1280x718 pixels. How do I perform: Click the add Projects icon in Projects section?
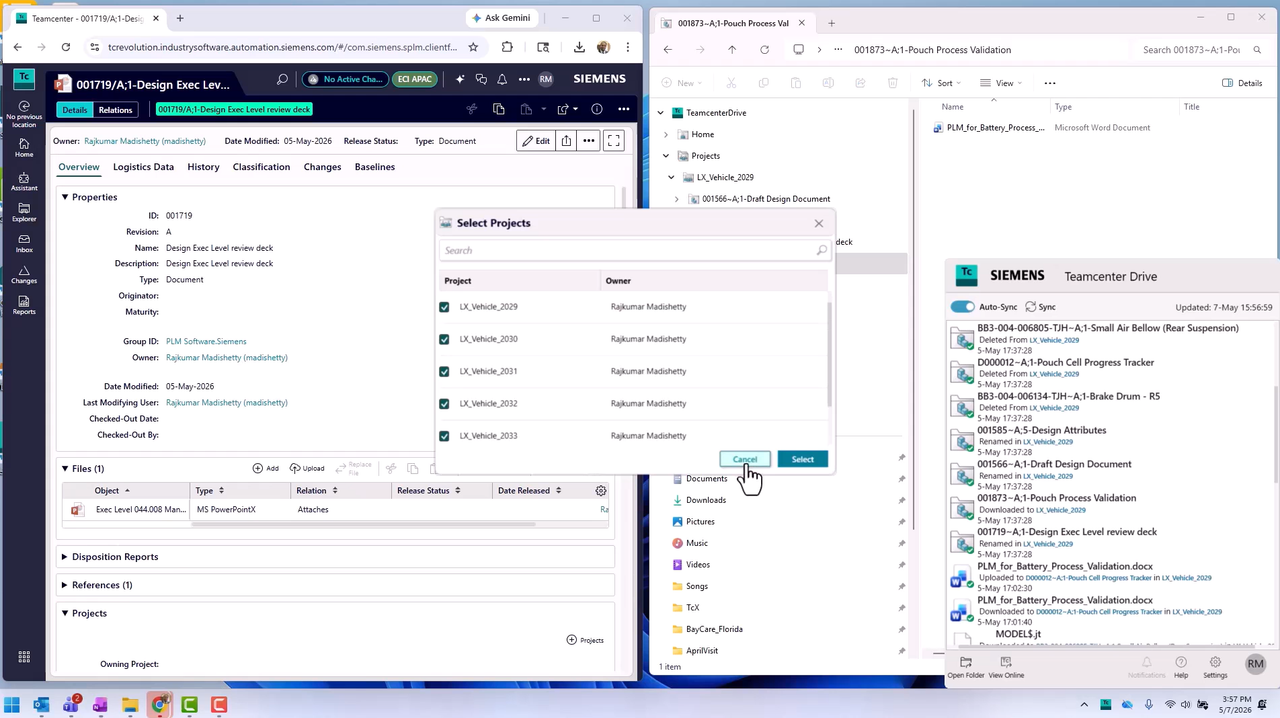(x=585, y=640)
